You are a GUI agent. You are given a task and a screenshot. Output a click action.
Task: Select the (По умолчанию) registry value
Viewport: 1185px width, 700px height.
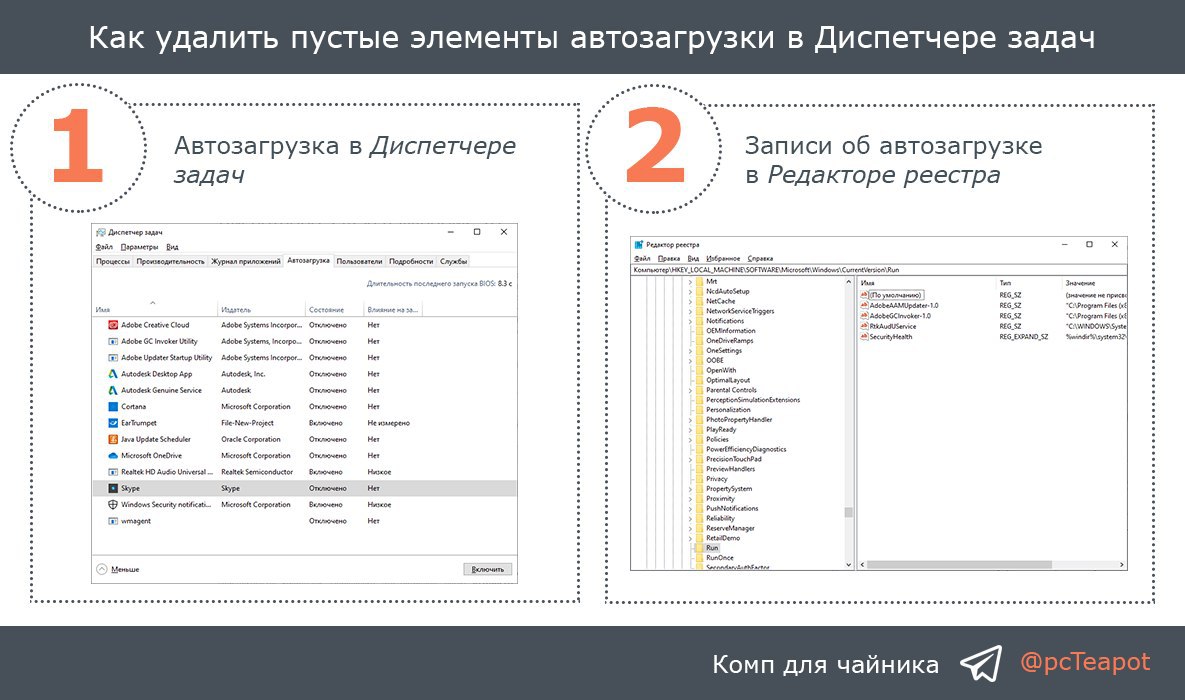click(896, 295)
